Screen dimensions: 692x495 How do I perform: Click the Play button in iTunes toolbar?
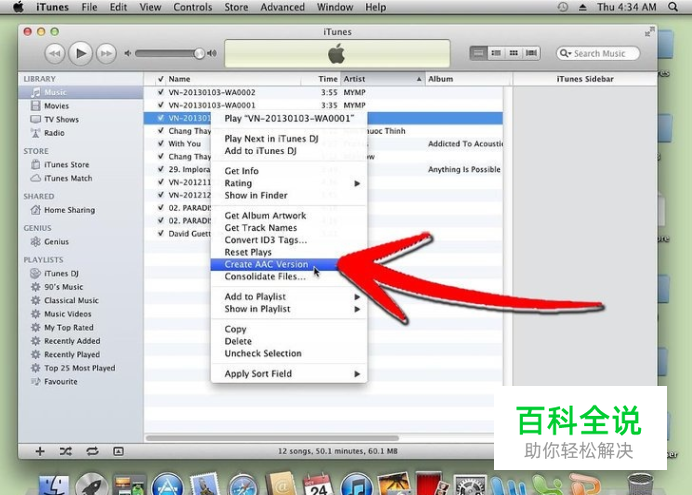[x=80, y=53]
